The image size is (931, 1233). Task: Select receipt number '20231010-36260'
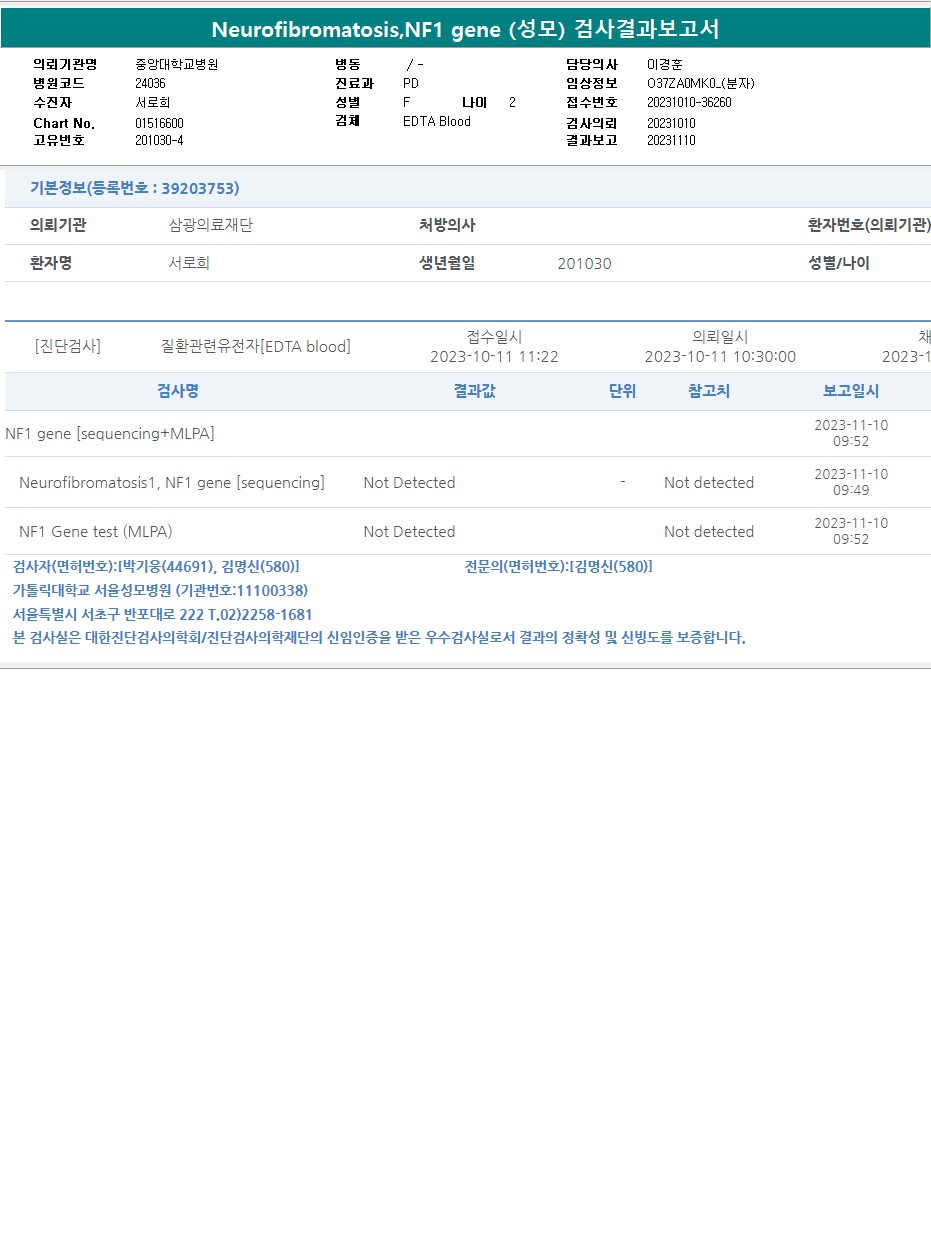(689, 102)
